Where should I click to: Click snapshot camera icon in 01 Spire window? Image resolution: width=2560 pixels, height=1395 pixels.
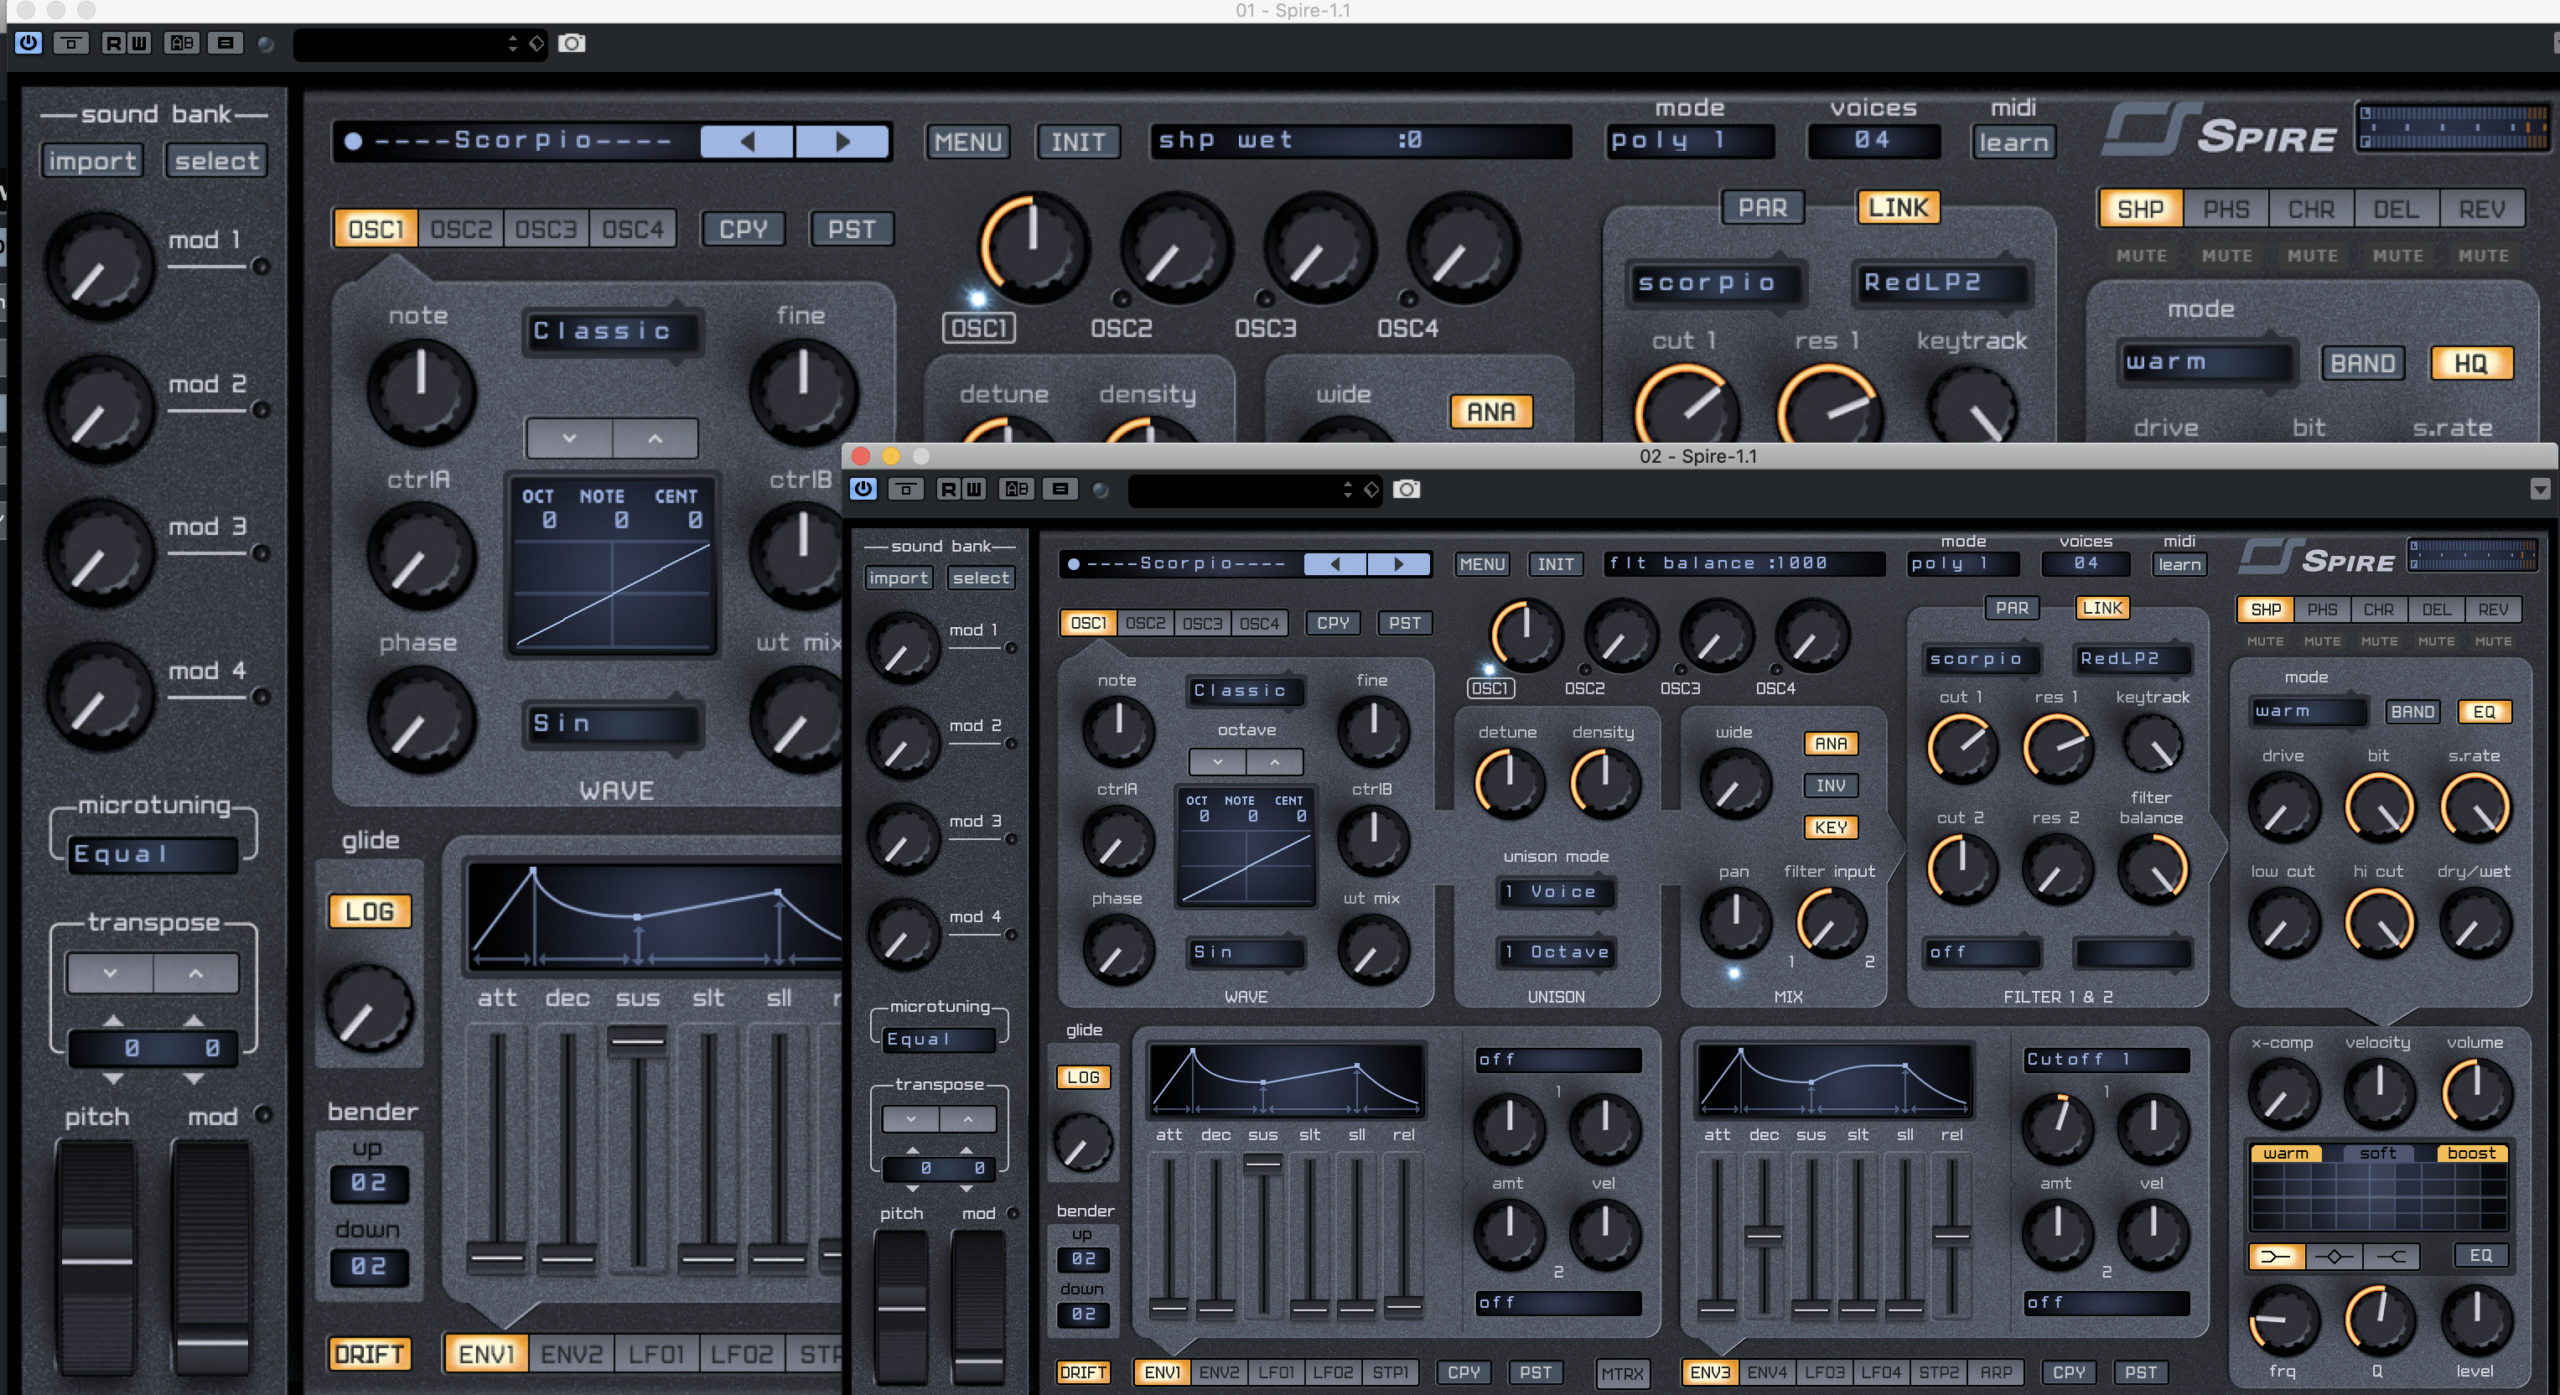click(x=571, y=43)
